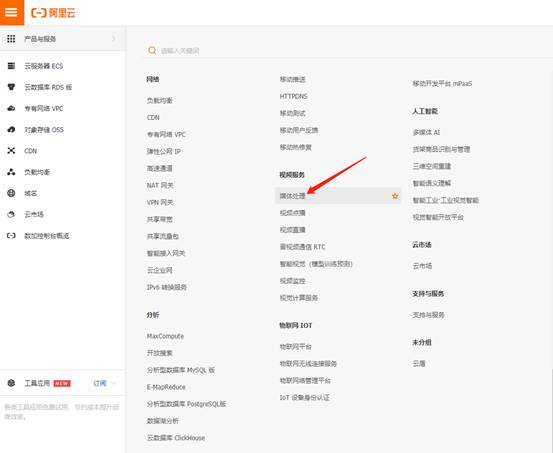The width and height of the screenshot is (553, 453).
Task: Open 物联网络管理平台
Action: coord(305,380)
